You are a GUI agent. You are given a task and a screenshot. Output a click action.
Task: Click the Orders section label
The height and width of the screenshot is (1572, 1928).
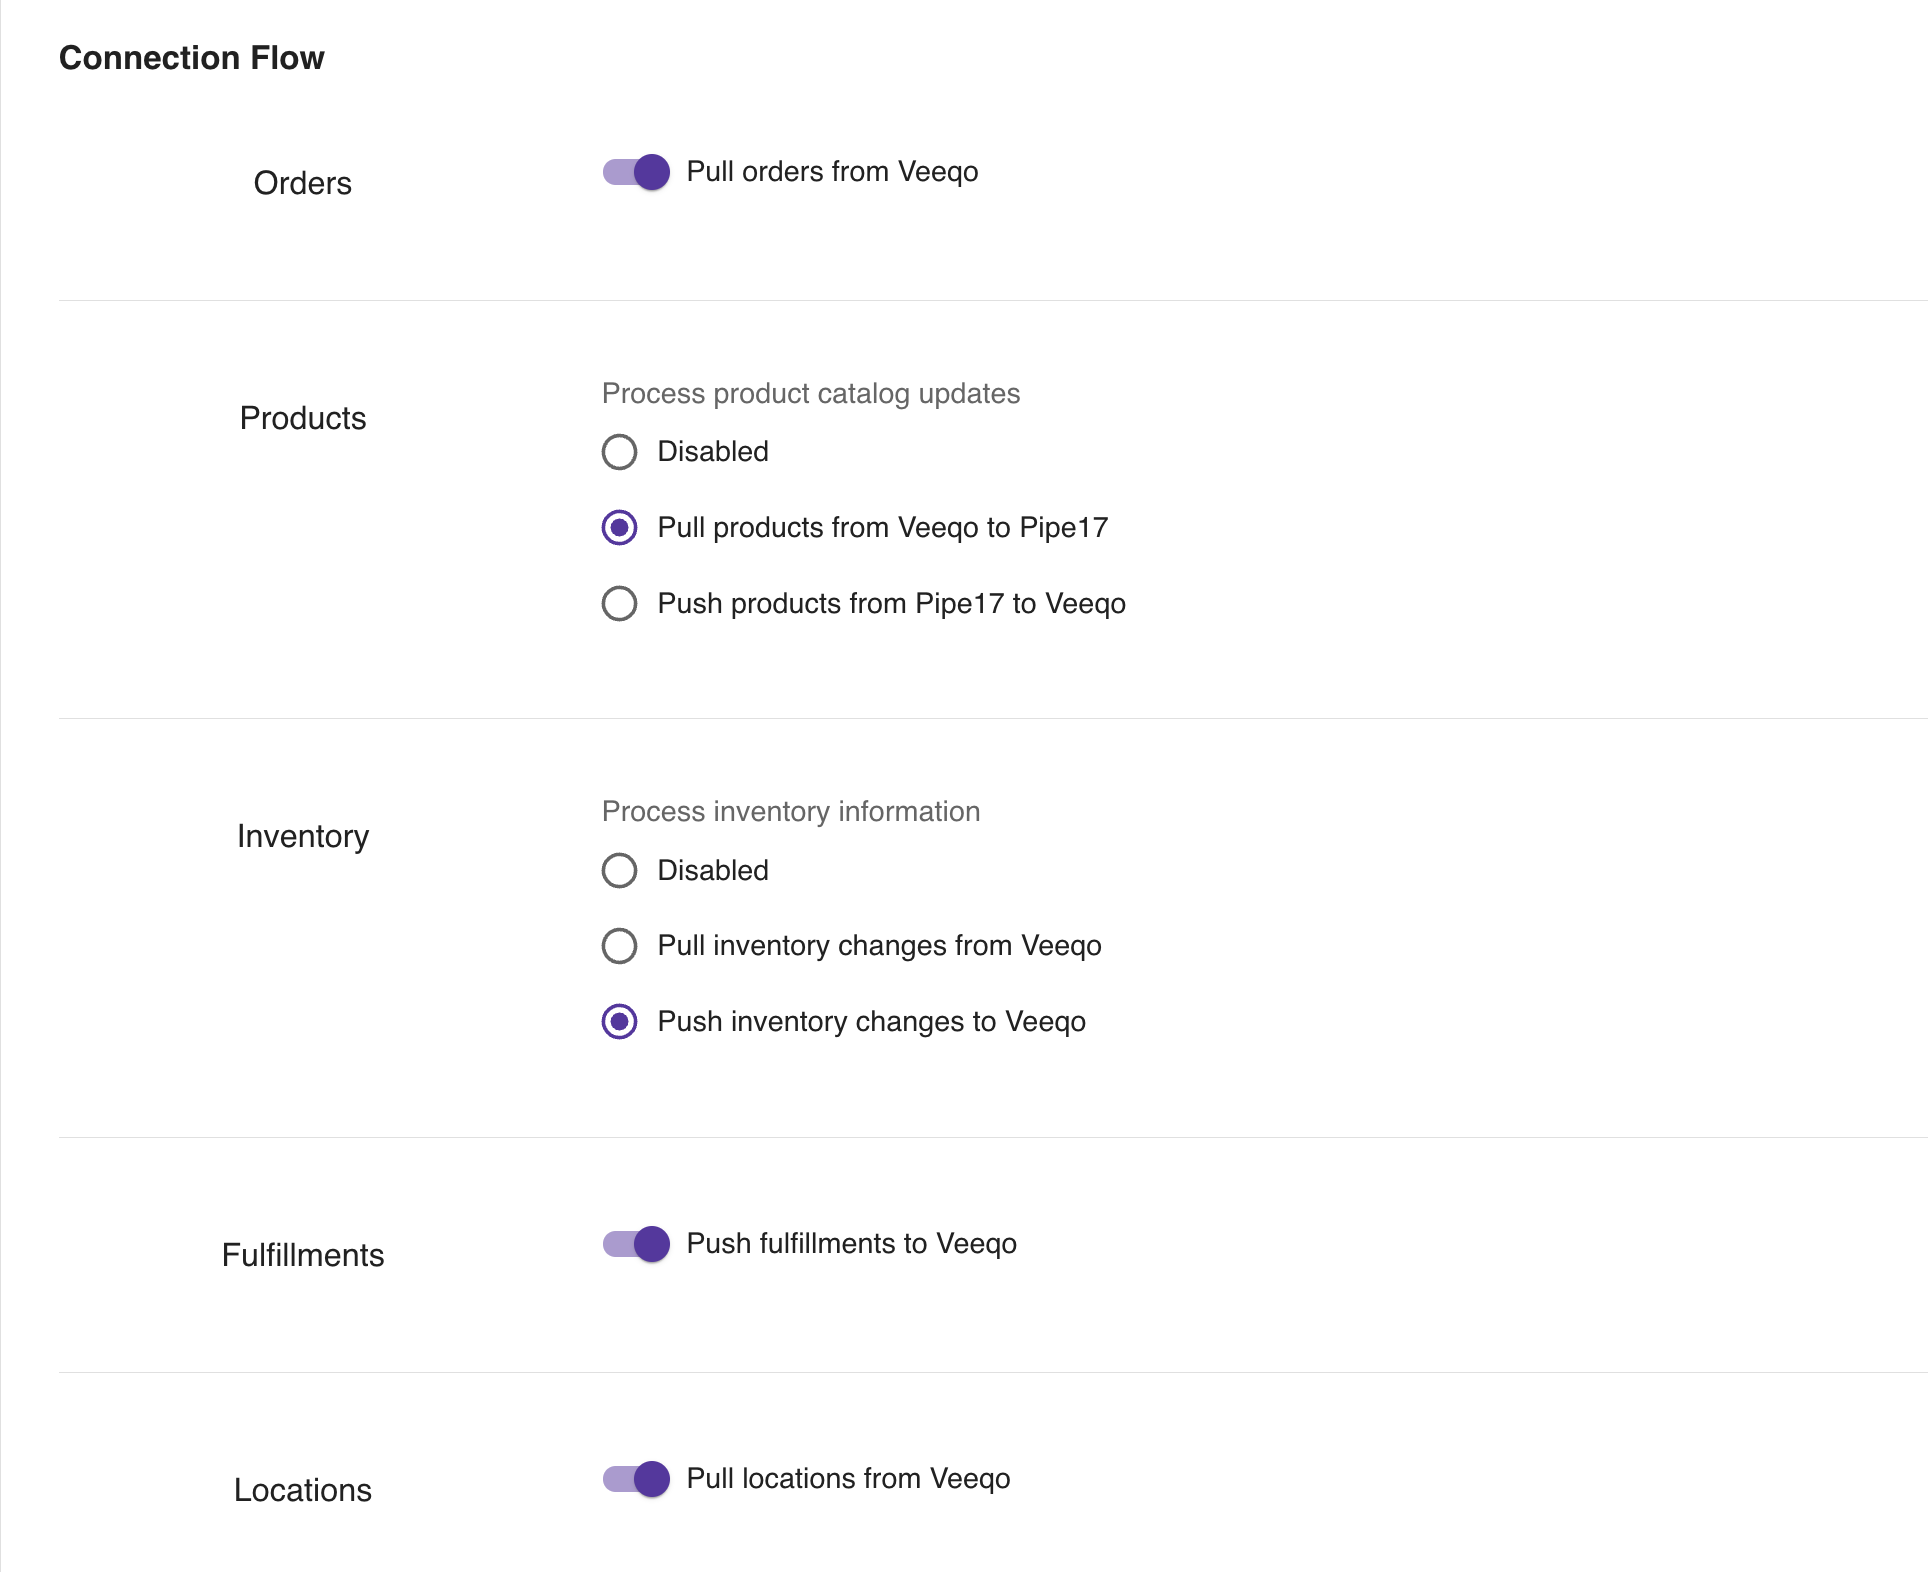coord(303,184)
